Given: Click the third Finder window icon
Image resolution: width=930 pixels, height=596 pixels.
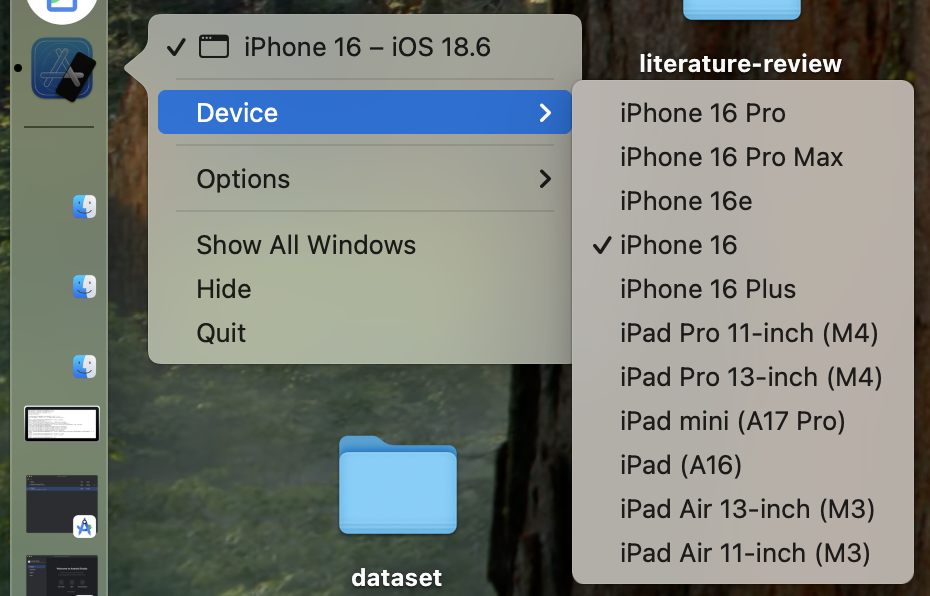Looking at the screenshot, I should (84, 367).
